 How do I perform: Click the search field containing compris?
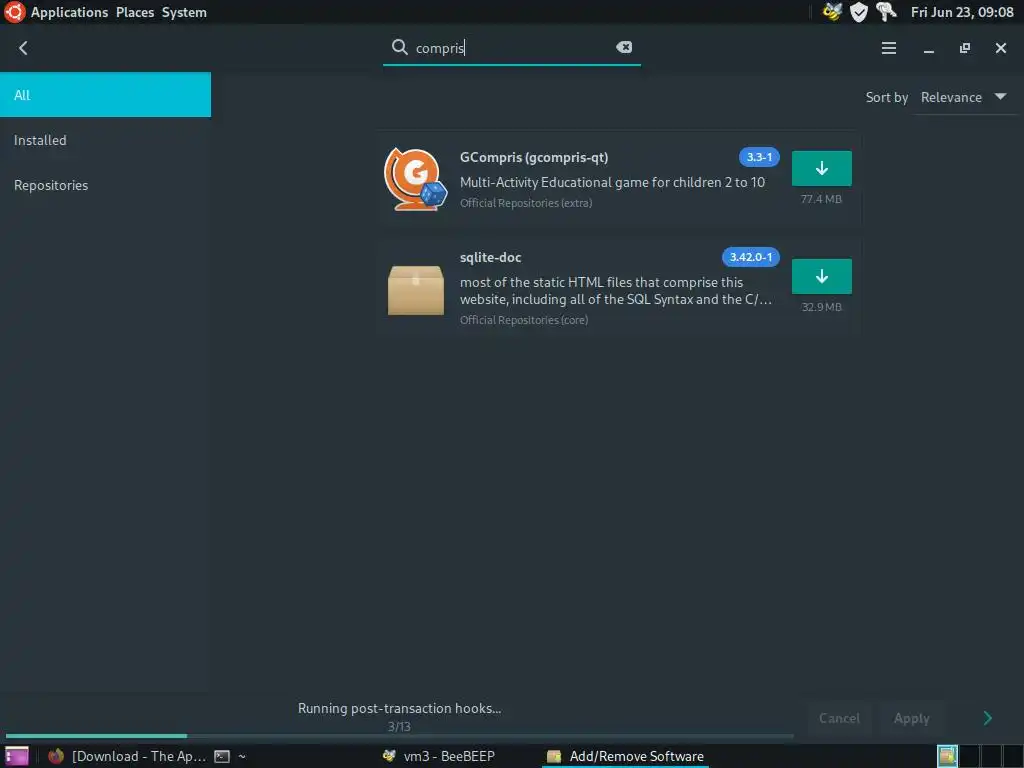tap(512, 48)
